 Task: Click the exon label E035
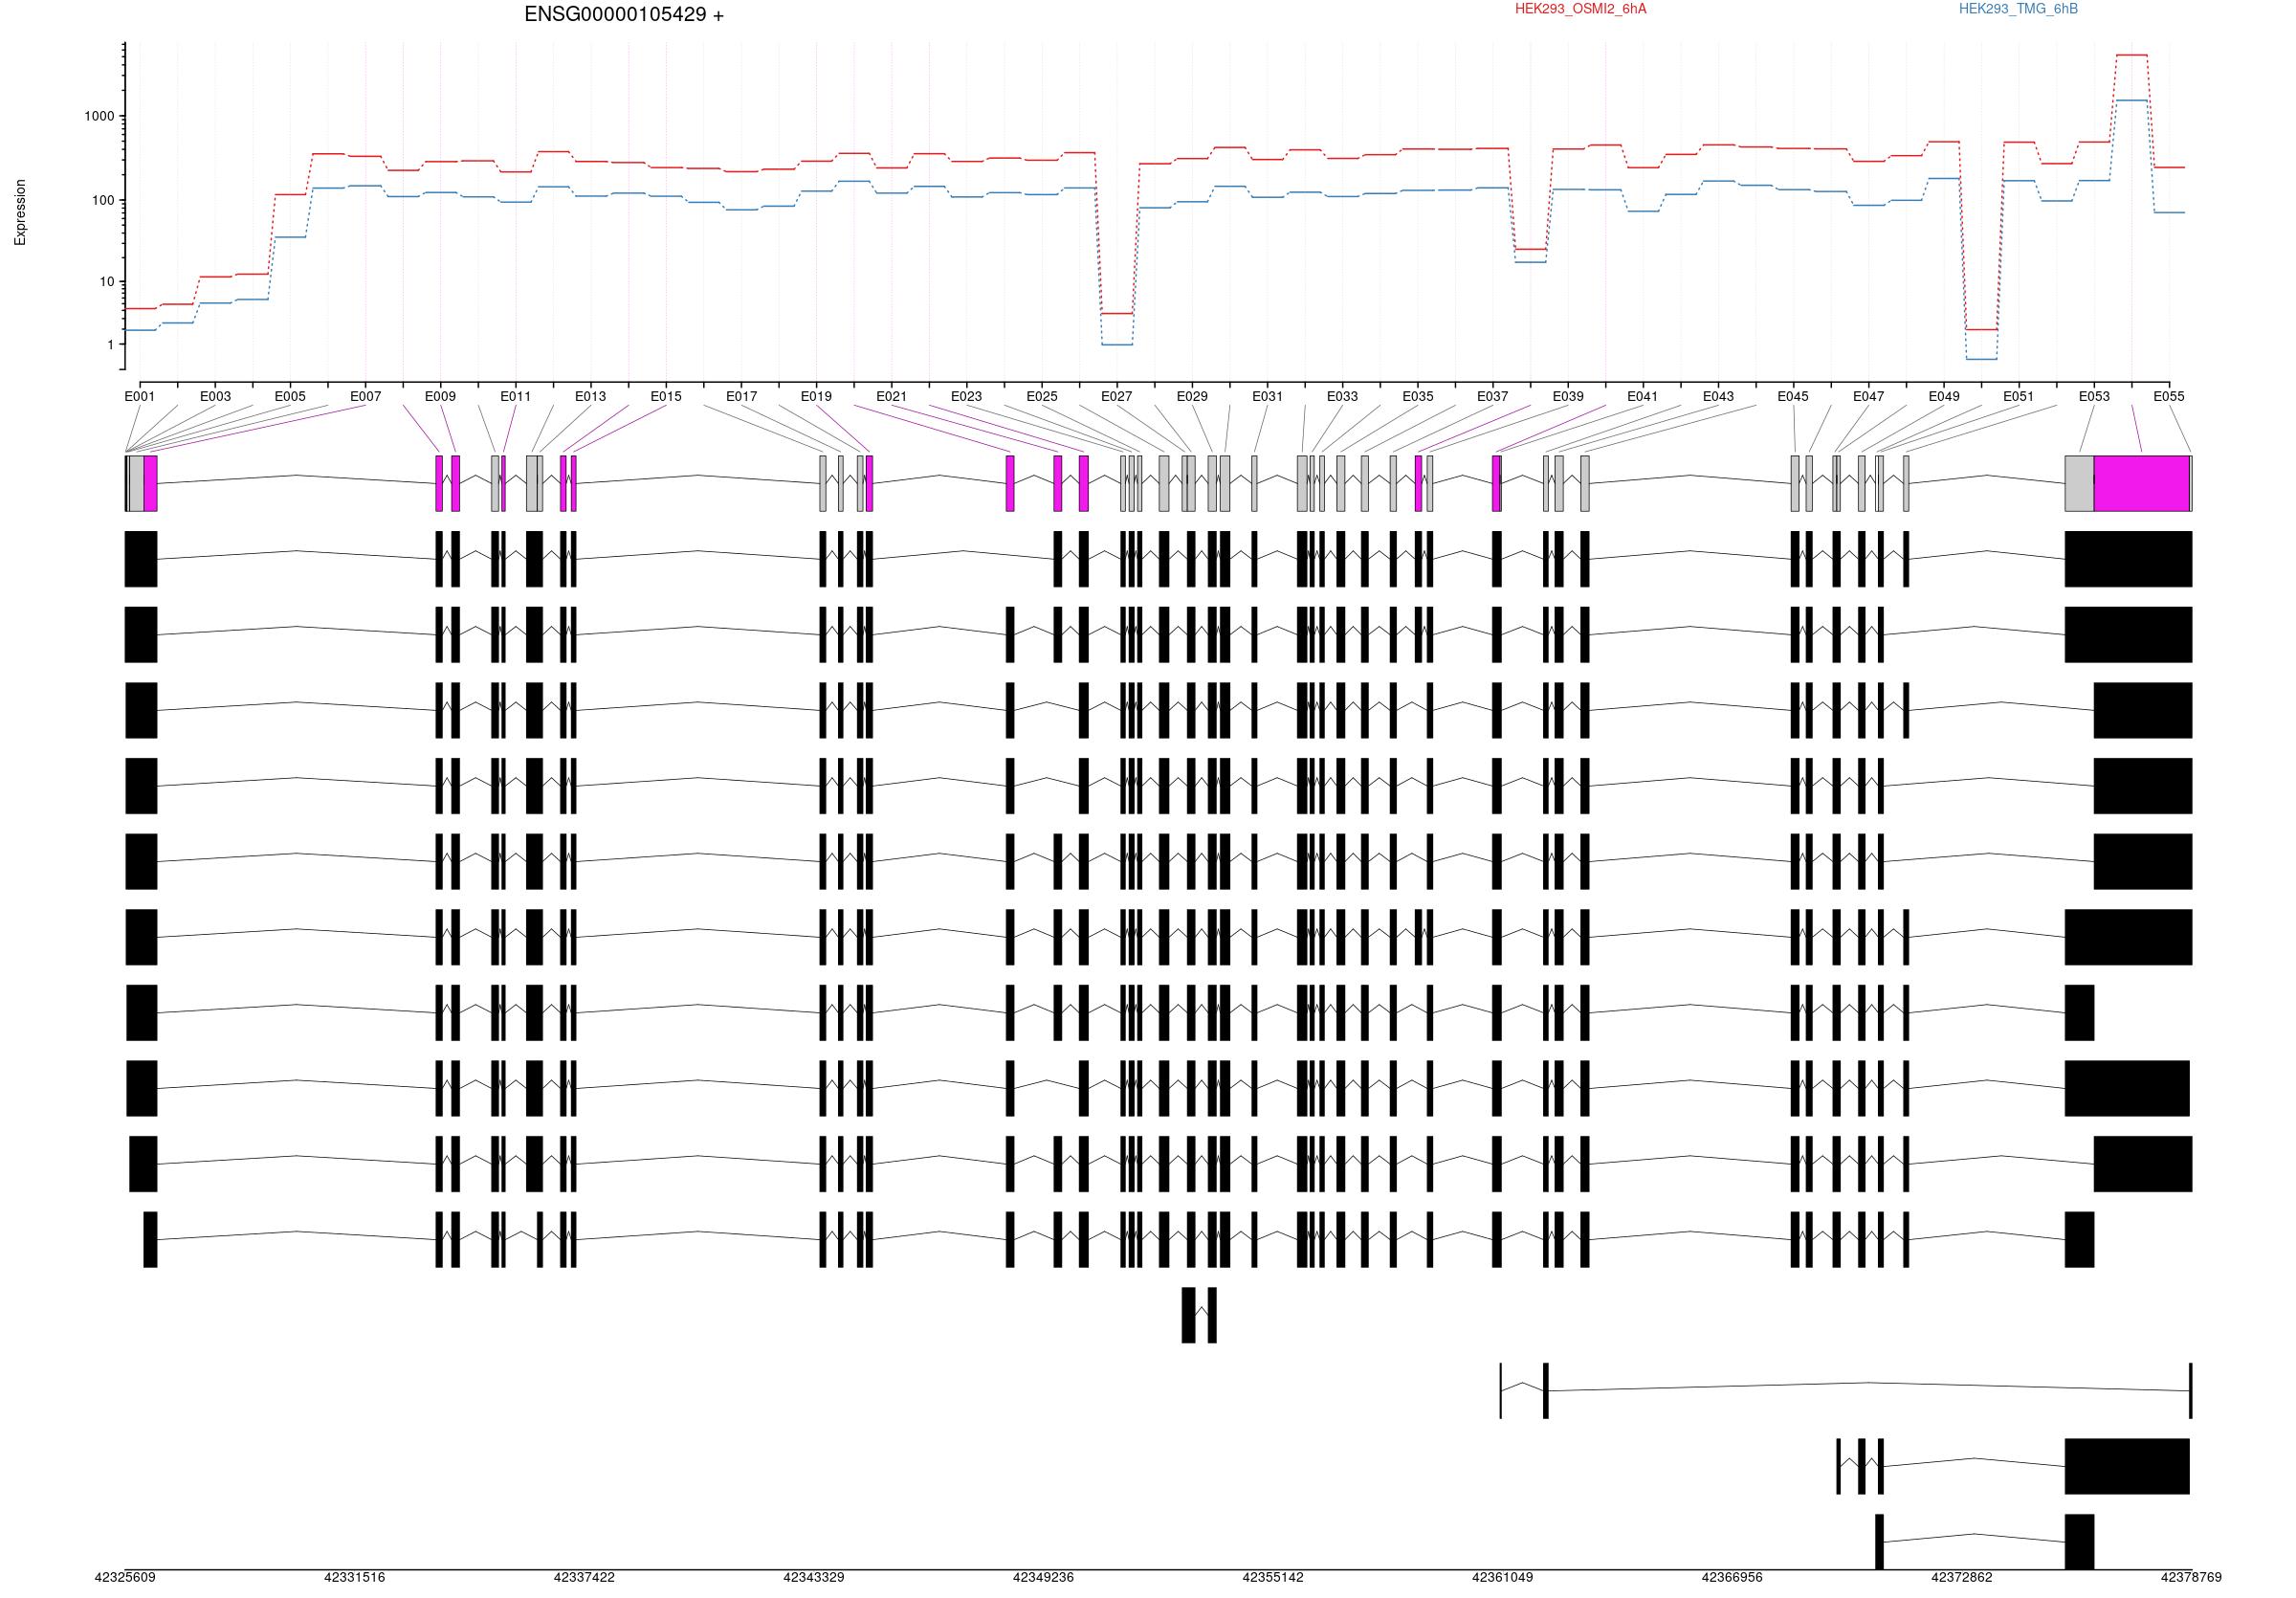1418,396
